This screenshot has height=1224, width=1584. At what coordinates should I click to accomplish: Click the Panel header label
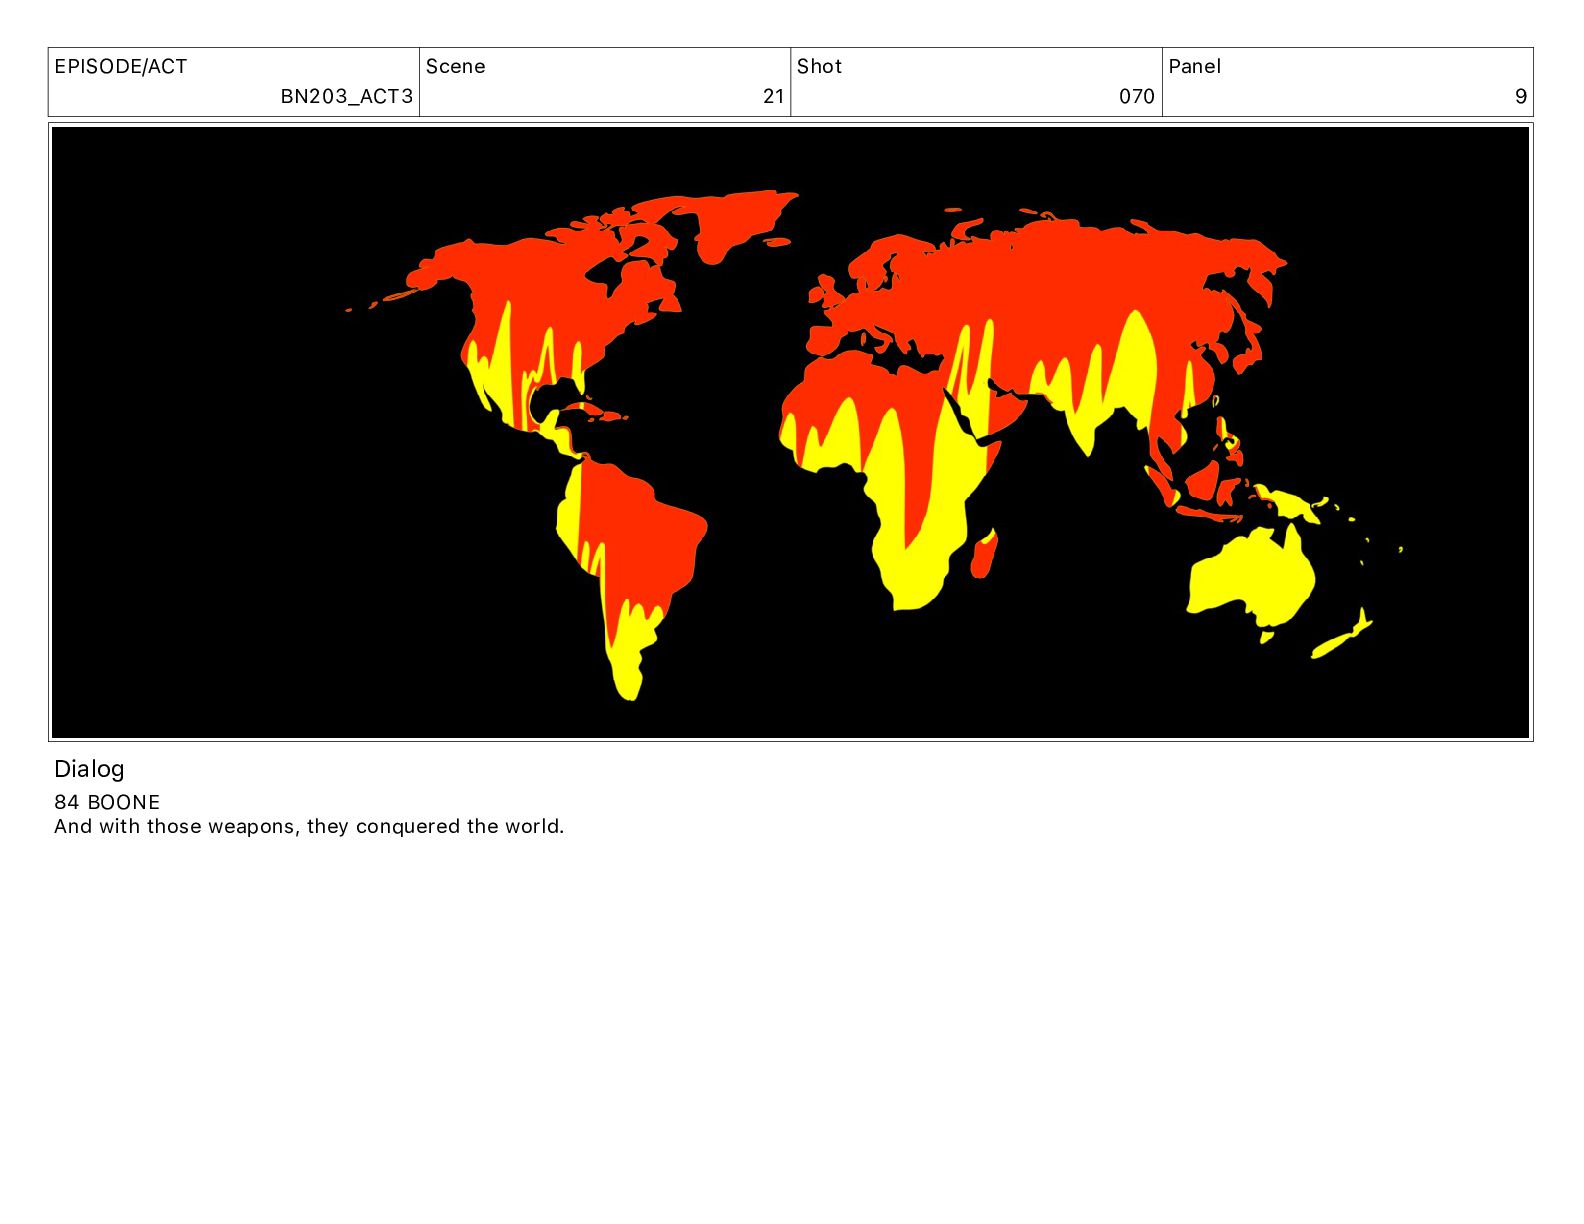1195,67
